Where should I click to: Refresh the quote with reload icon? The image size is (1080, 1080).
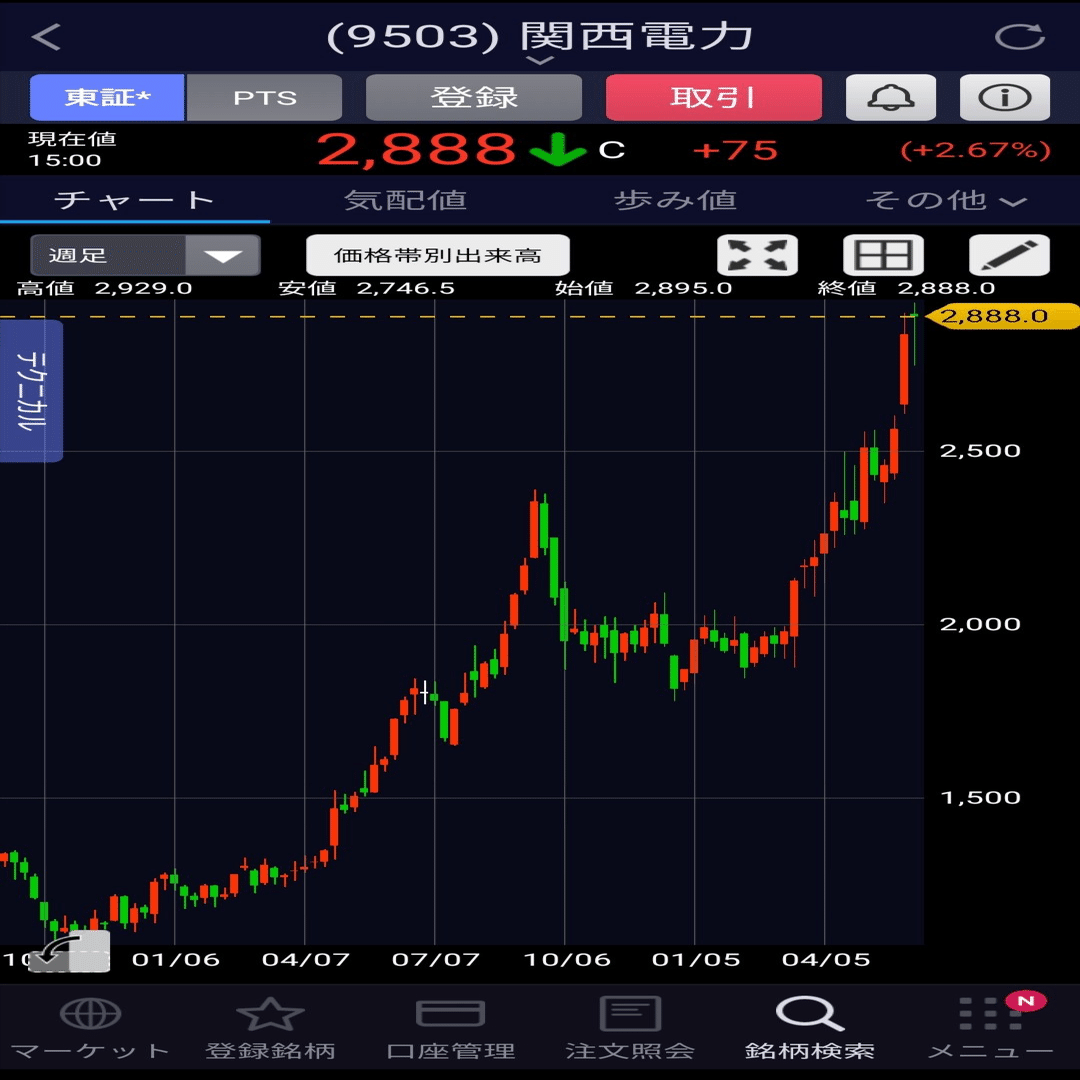click(x=1020, y=37)
